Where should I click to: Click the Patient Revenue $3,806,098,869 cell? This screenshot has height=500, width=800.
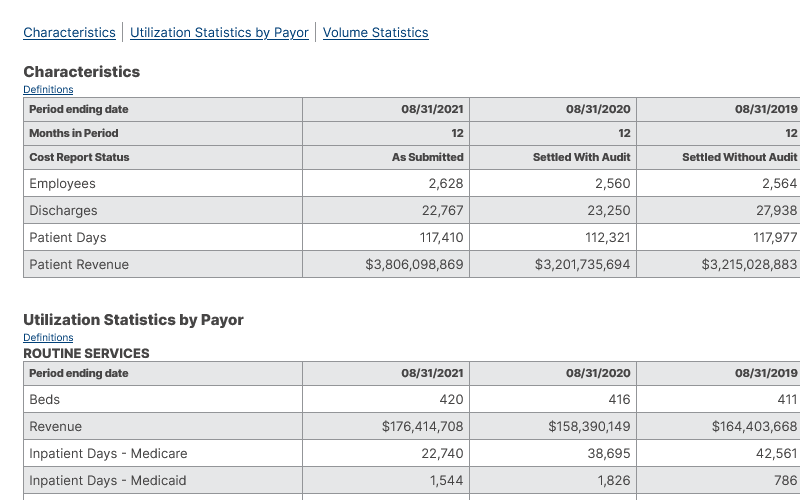click(414, 265)
